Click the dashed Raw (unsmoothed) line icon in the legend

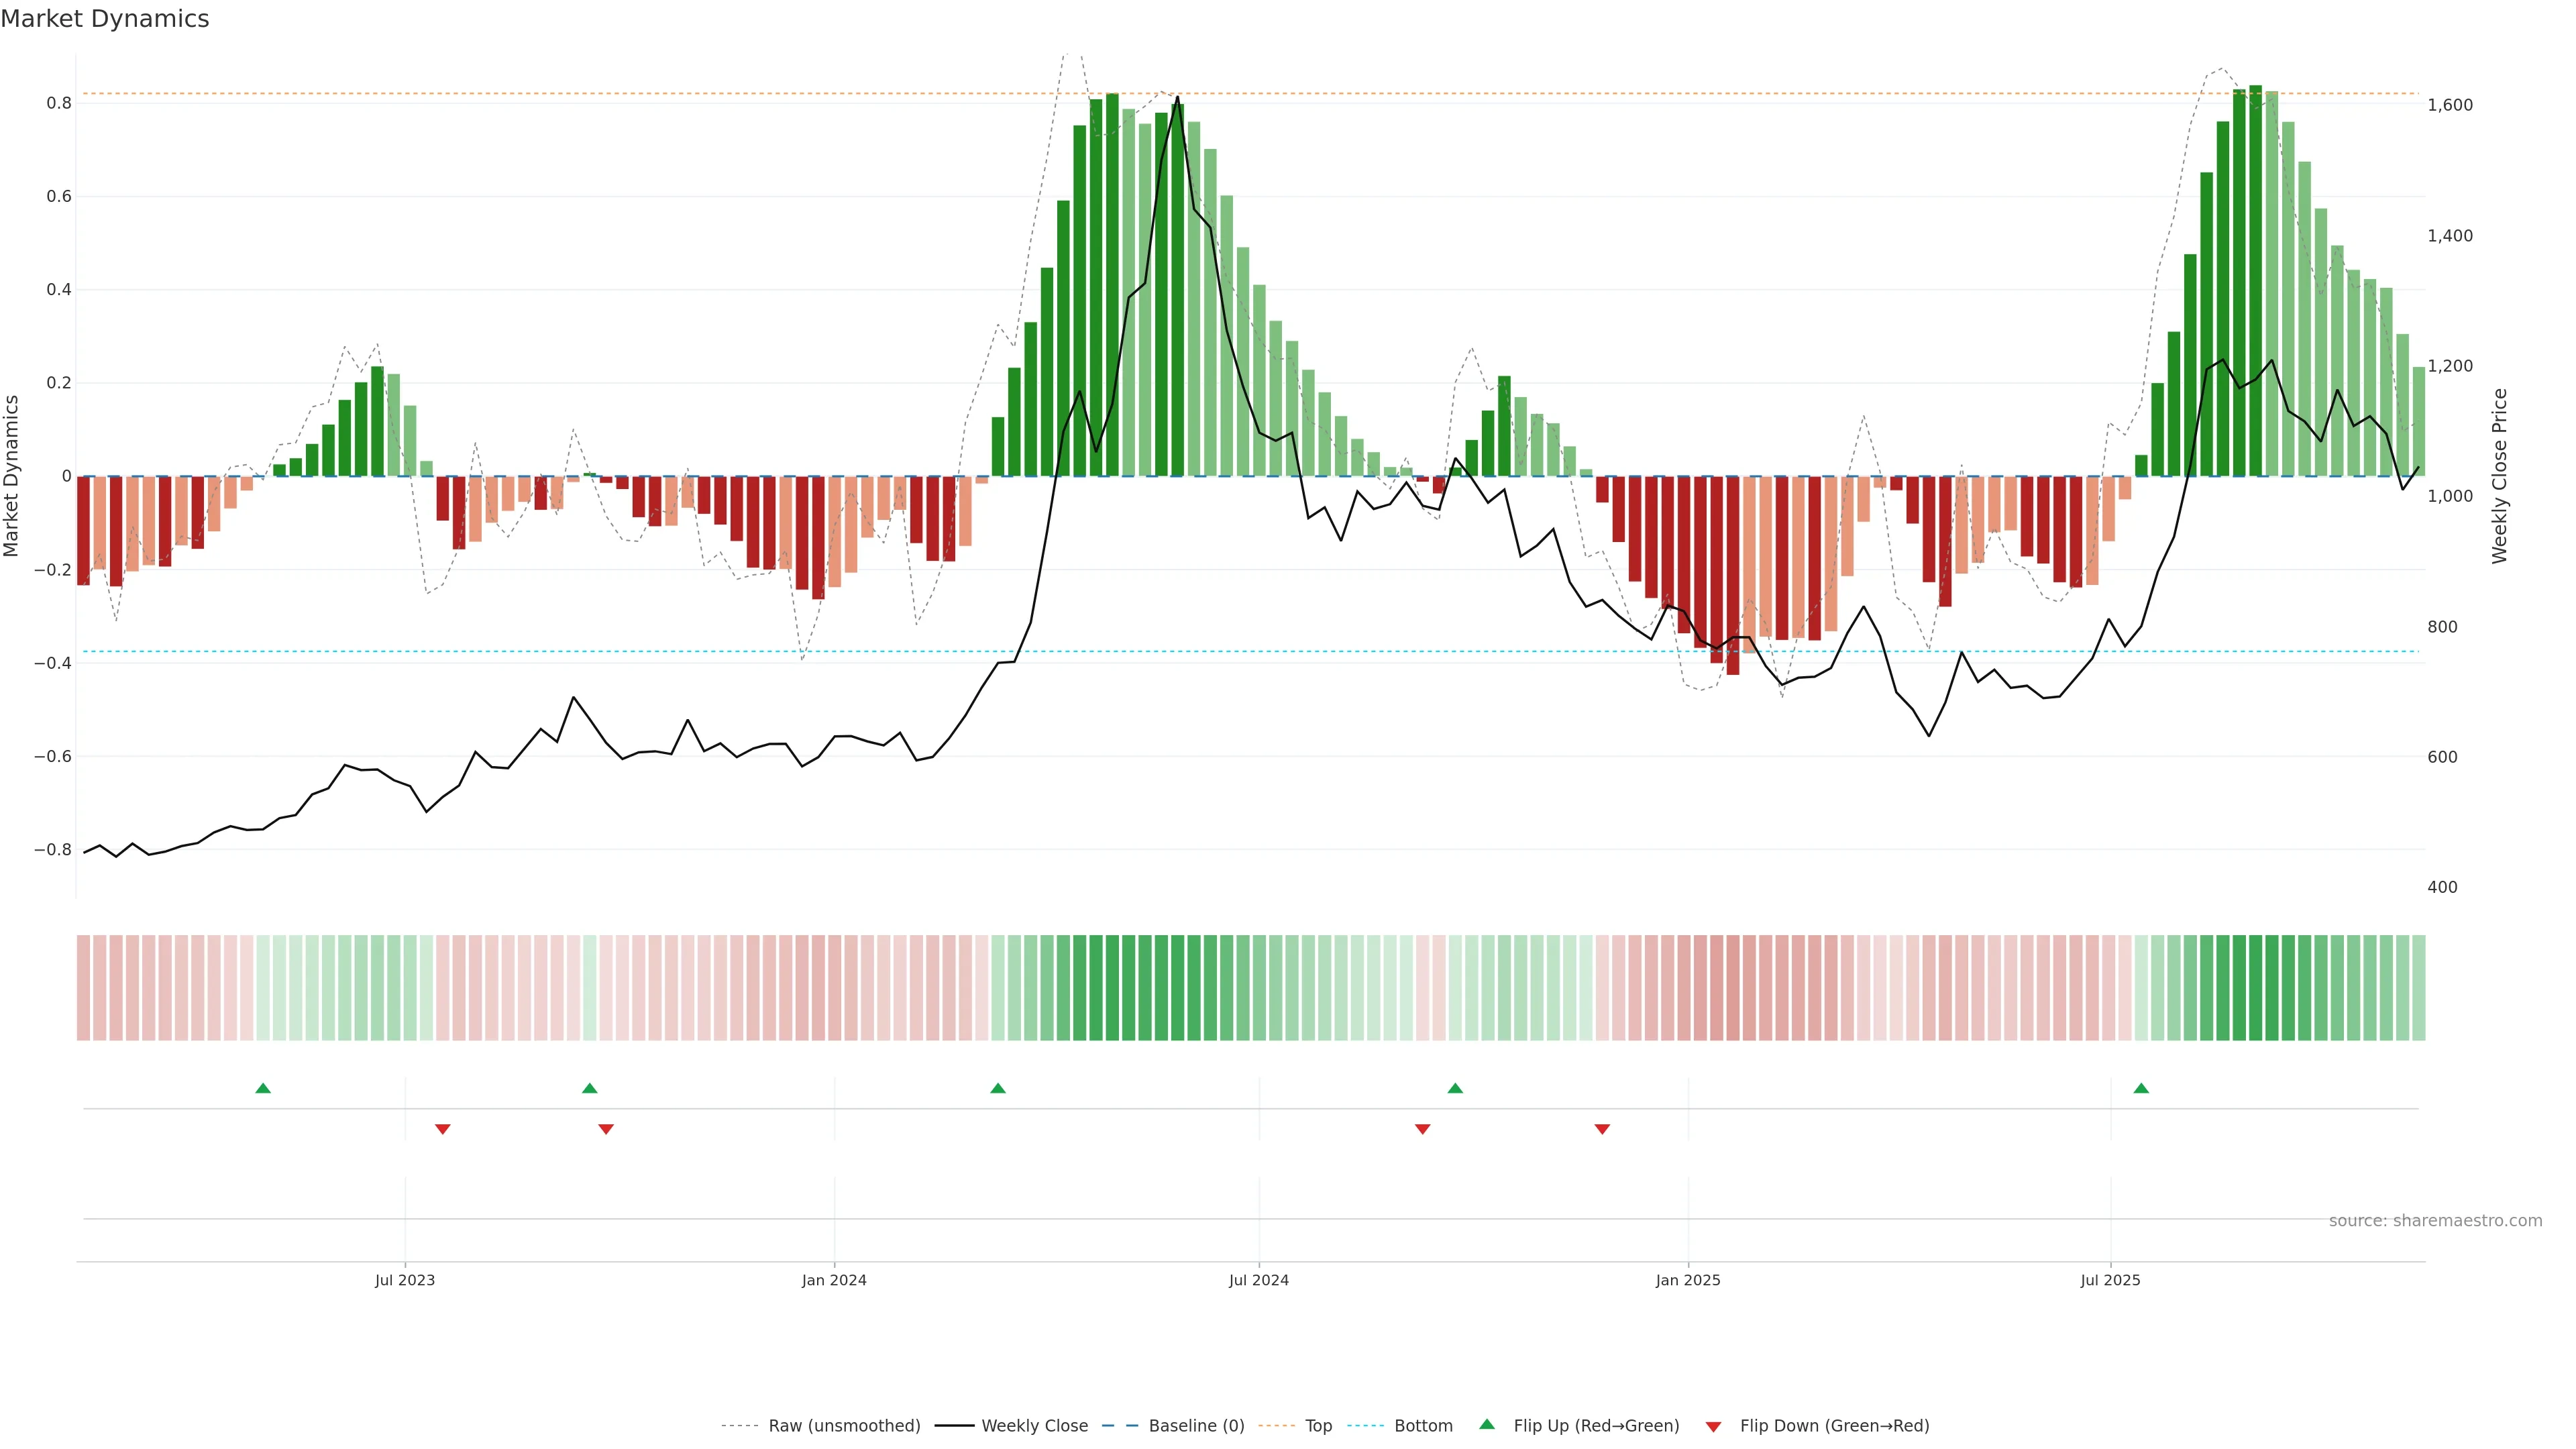(x=740, y=1426)
